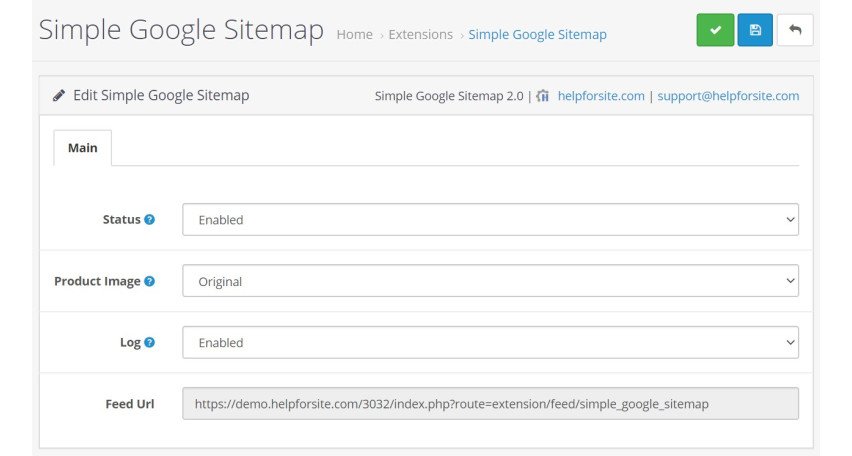Click the blue floppy disk save button
This screenshot has height=456, width=852.
click(x=755, y=30)
